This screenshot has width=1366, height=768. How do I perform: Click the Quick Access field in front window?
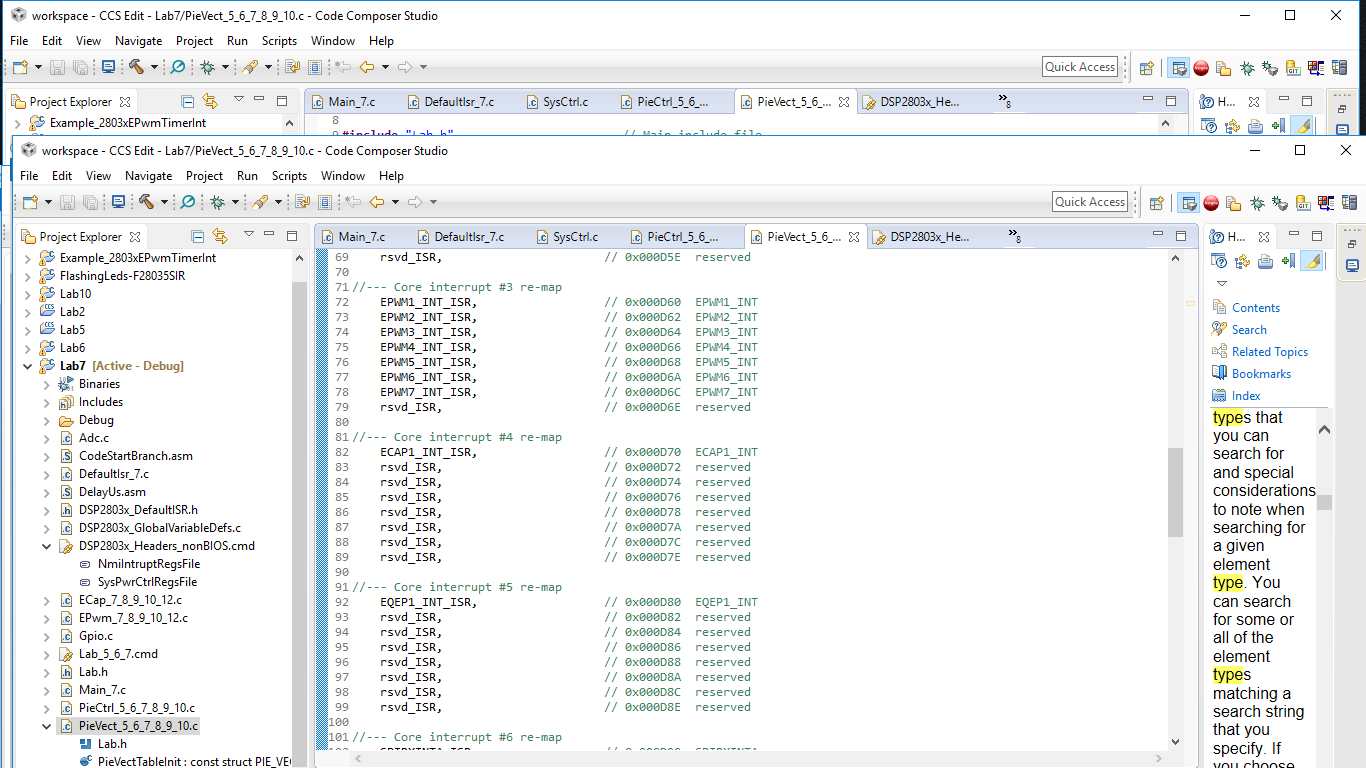click(1089, 202)
